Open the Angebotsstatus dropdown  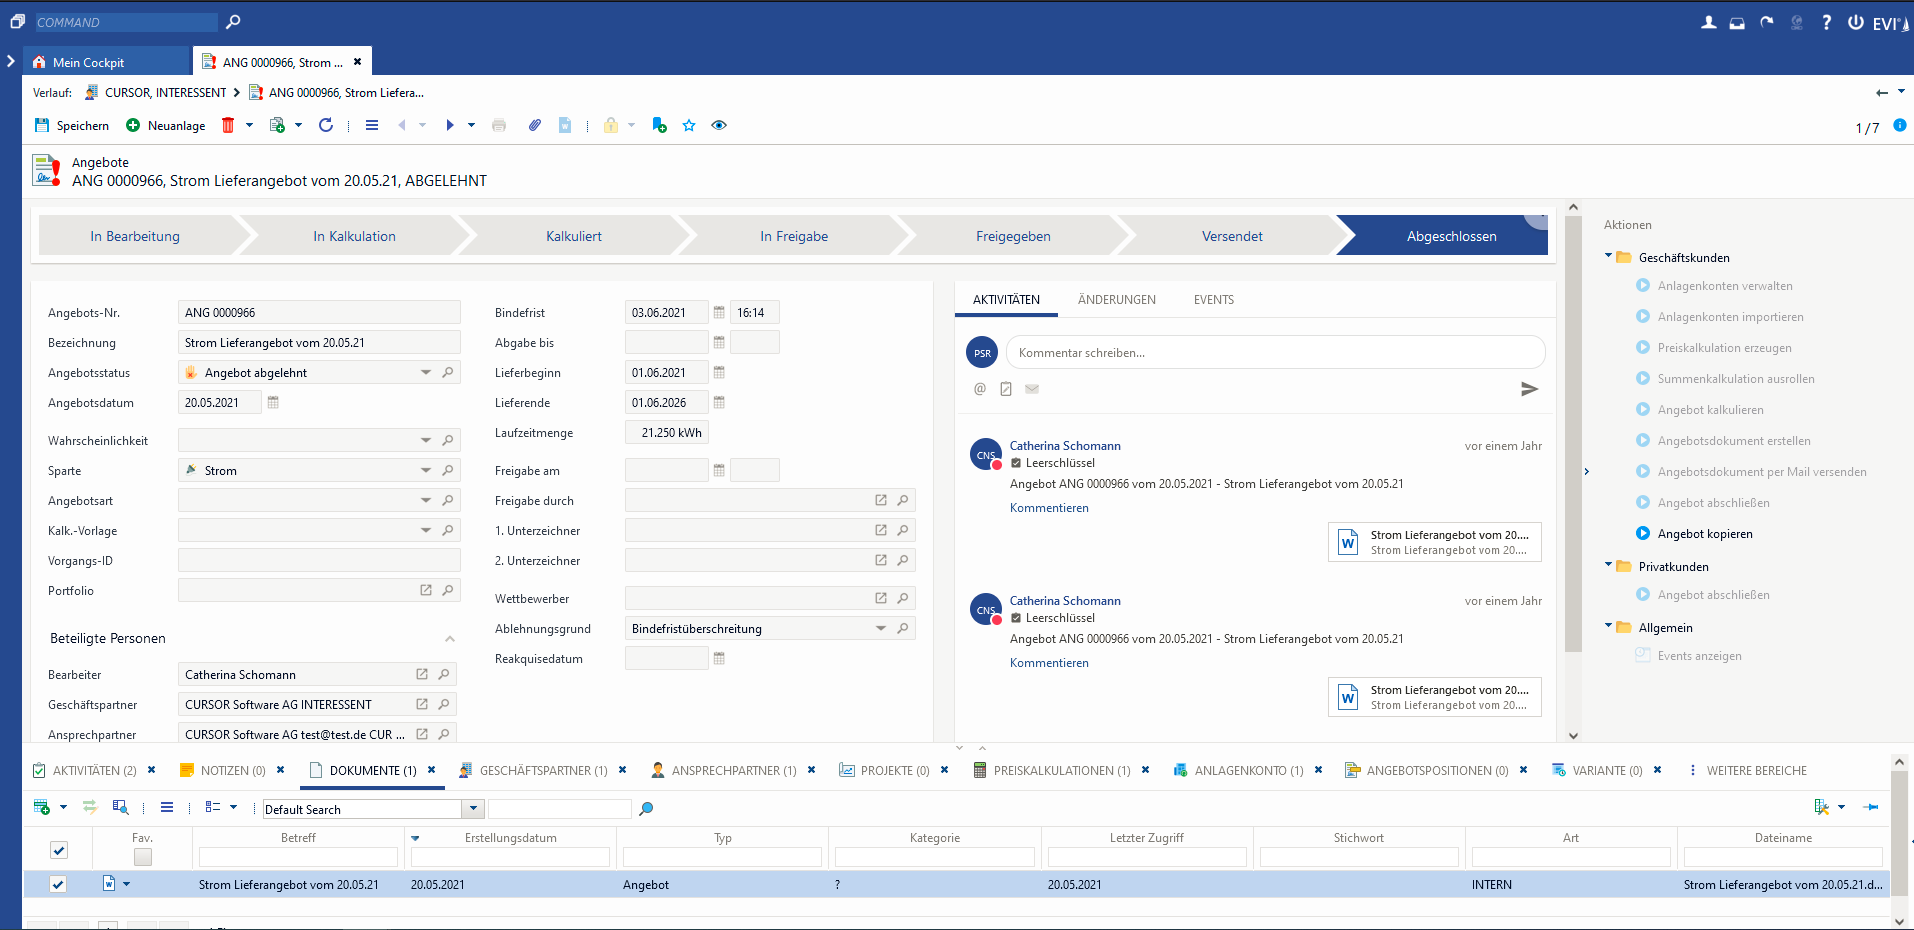coord(426,373)
